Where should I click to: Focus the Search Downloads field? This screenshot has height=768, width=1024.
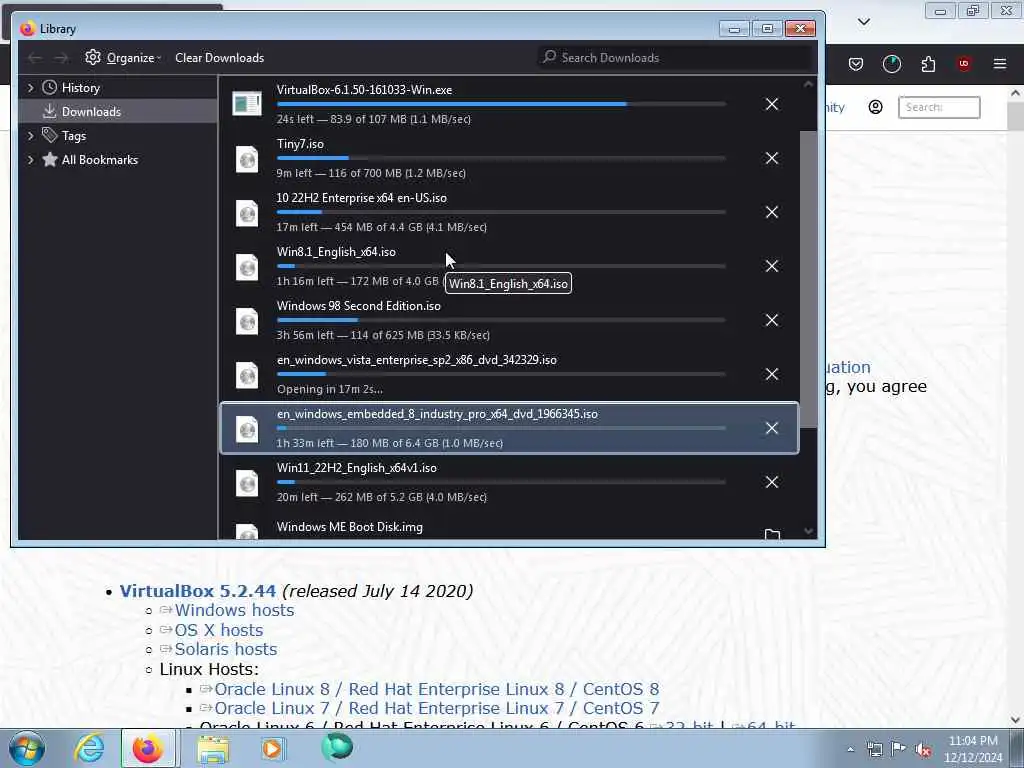[x=675, y=58]
